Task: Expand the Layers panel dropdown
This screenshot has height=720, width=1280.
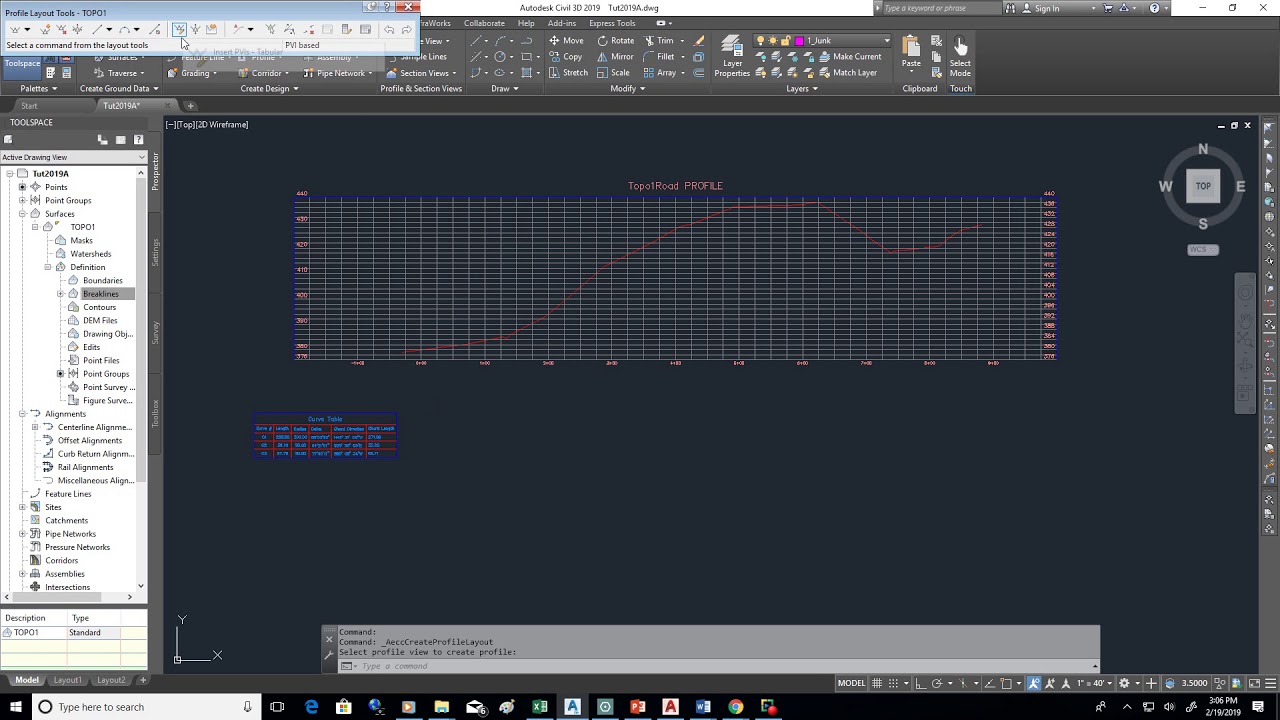Action: click(x=802, y=88)
